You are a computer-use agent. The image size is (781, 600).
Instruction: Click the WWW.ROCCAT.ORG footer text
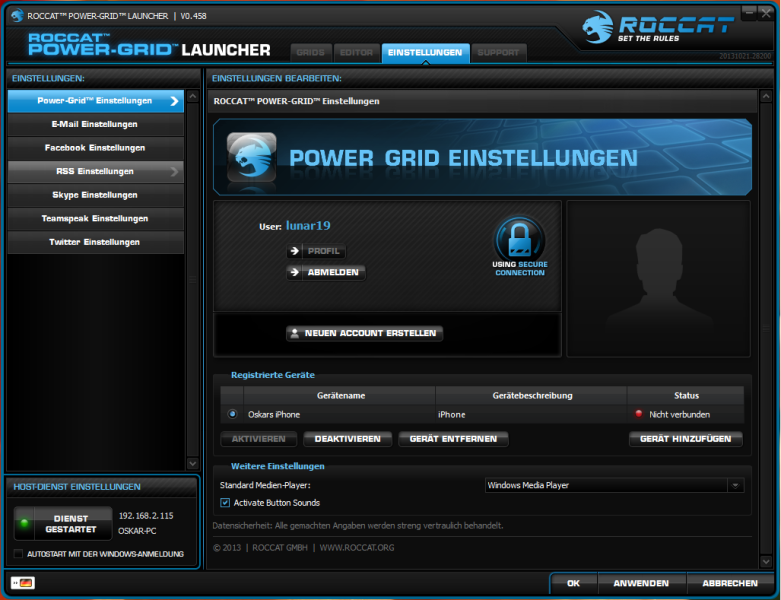(x=357, y=548)
